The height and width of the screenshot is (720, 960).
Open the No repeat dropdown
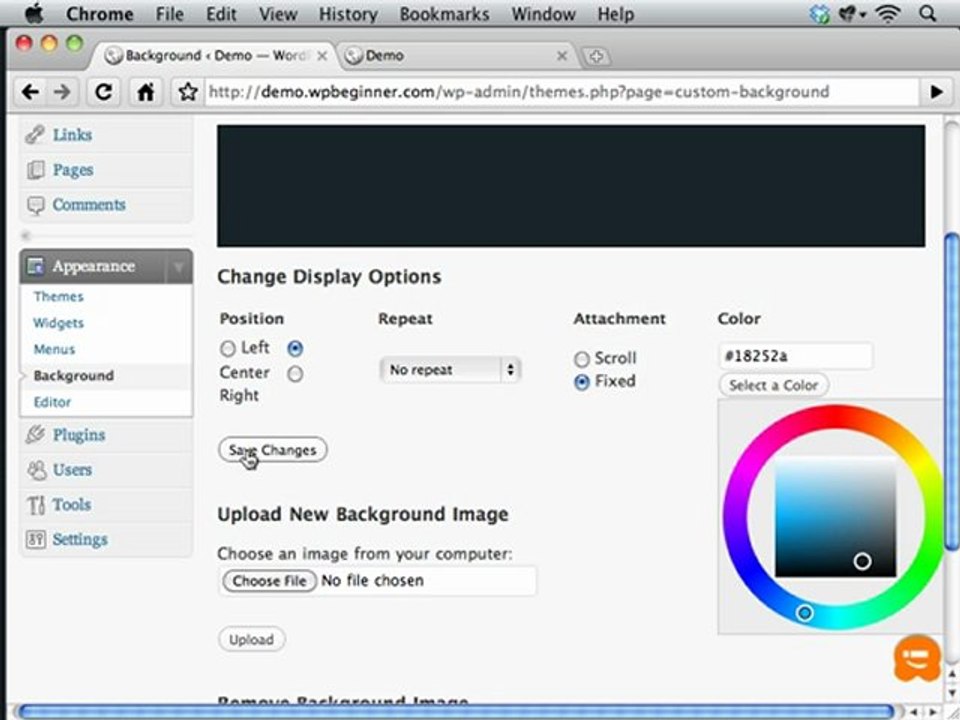click(450, 370)
